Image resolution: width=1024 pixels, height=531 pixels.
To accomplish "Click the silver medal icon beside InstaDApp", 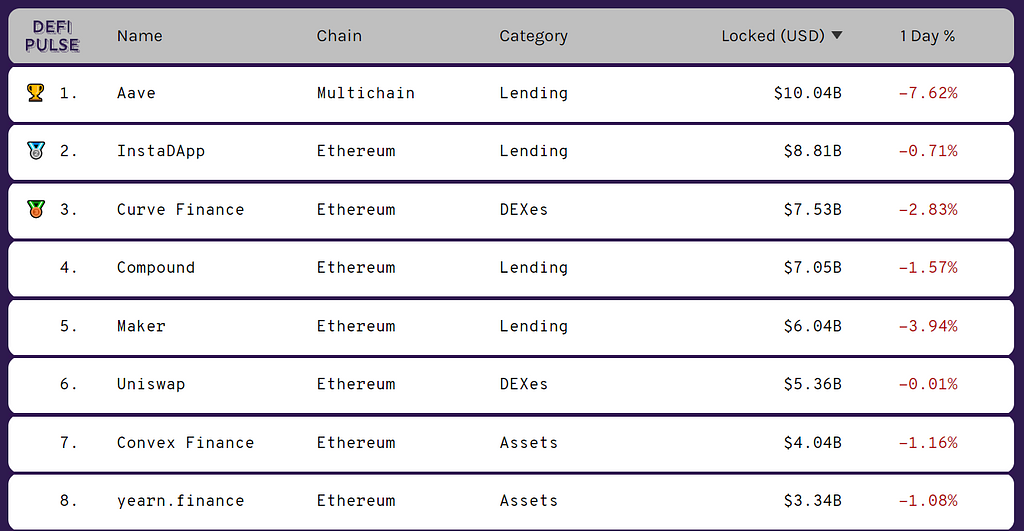I will pos(36,151).
